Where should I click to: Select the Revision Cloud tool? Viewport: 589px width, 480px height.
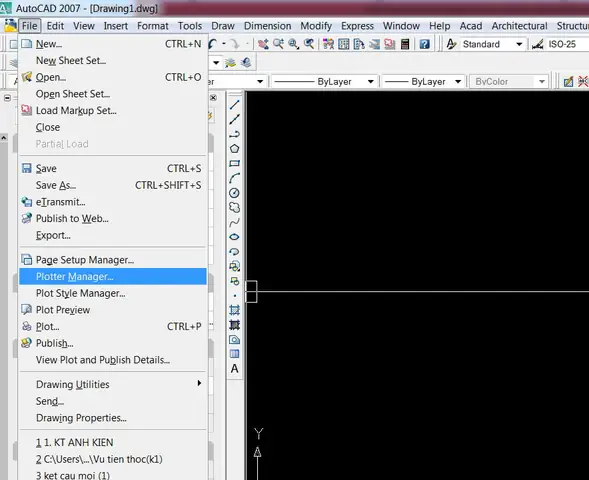tap(234, 207)
